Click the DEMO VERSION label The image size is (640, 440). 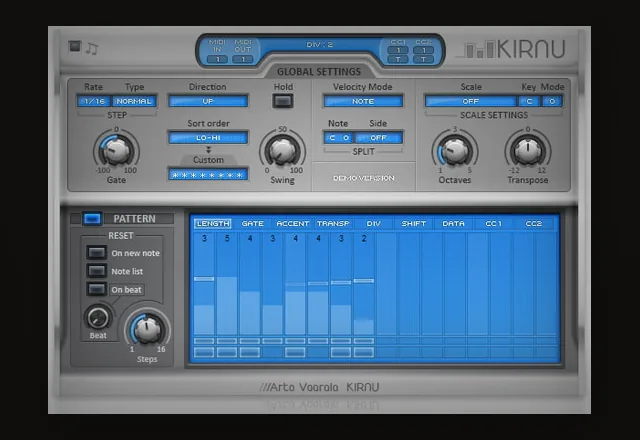(364, 178)
